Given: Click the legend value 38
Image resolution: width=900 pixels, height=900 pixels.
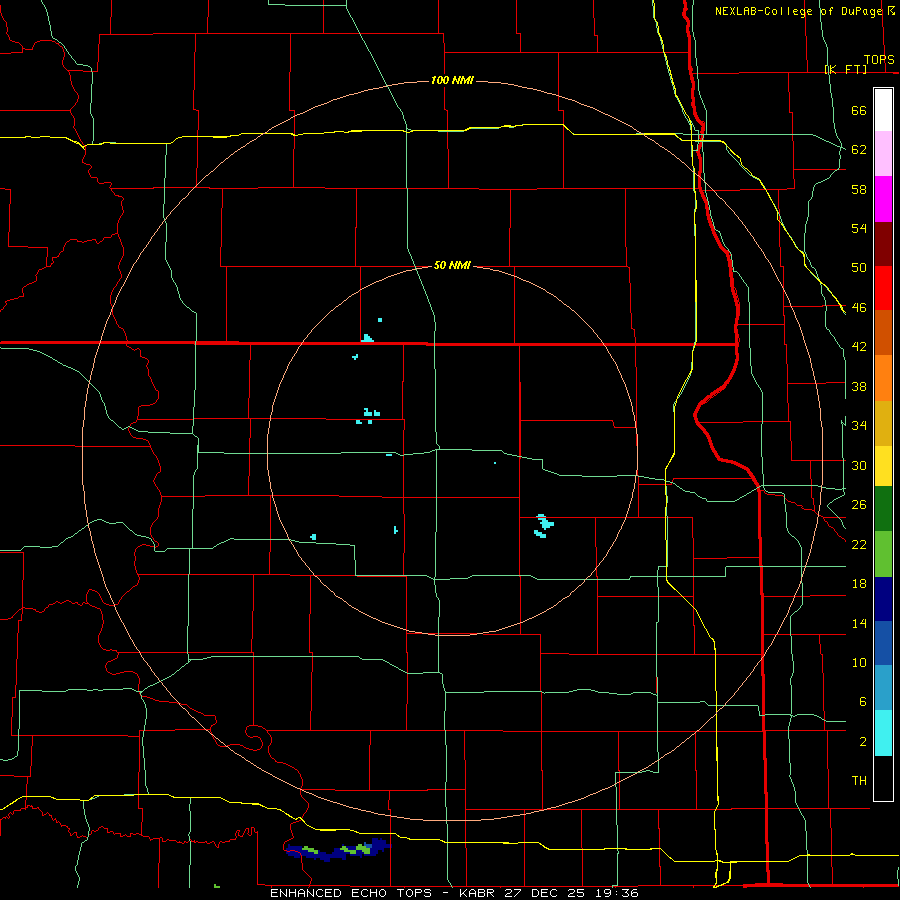Looking at the screenshot, I should pos(859,387).
